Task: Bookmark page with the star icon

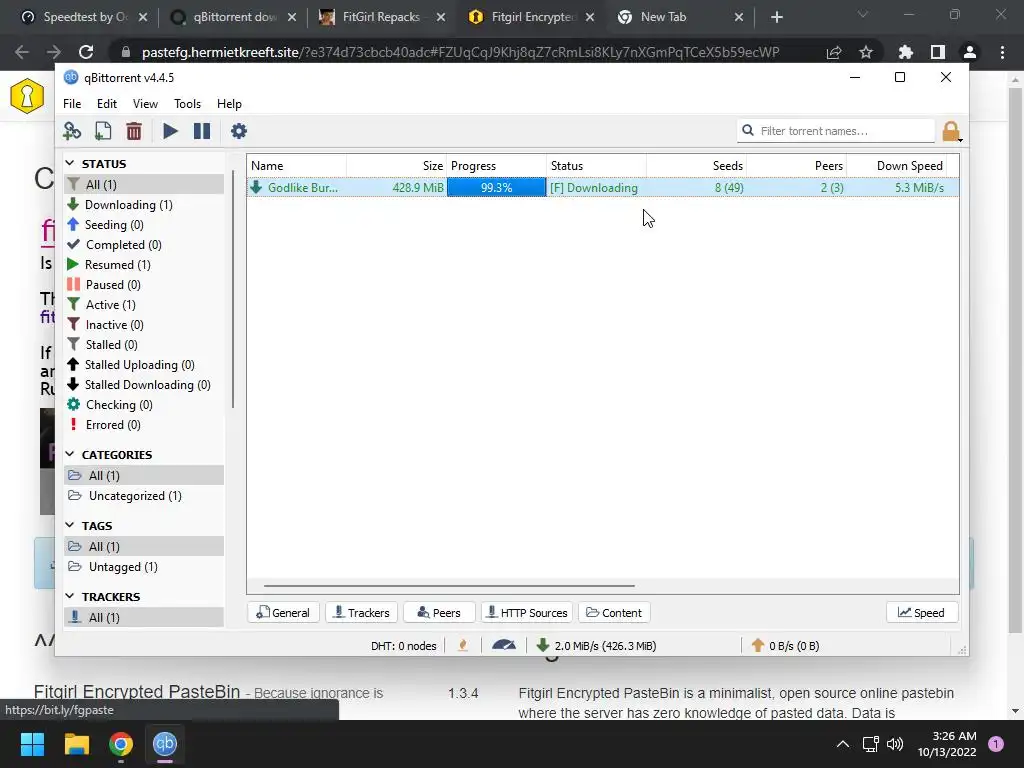Action: pyautogui.click(x=866, y=52)
